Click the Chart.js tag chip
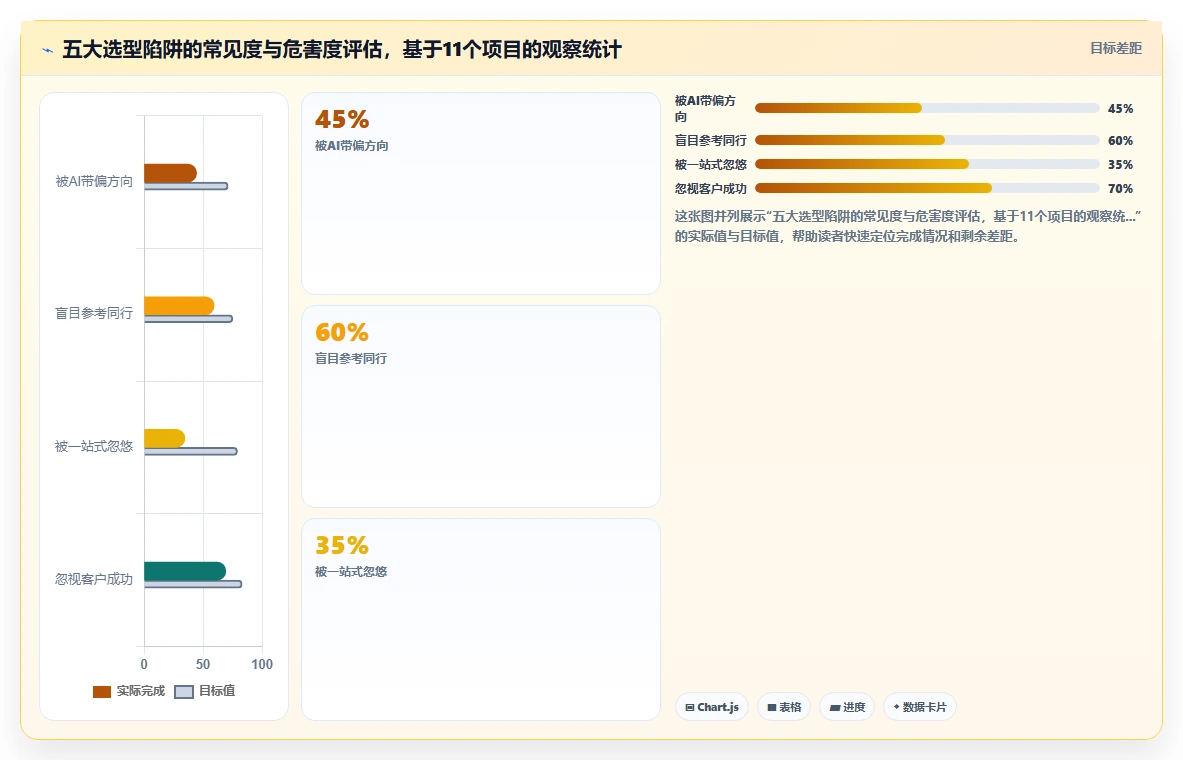Image resolution: width=1183 pixels, height=760 pixels. point(711,707)
